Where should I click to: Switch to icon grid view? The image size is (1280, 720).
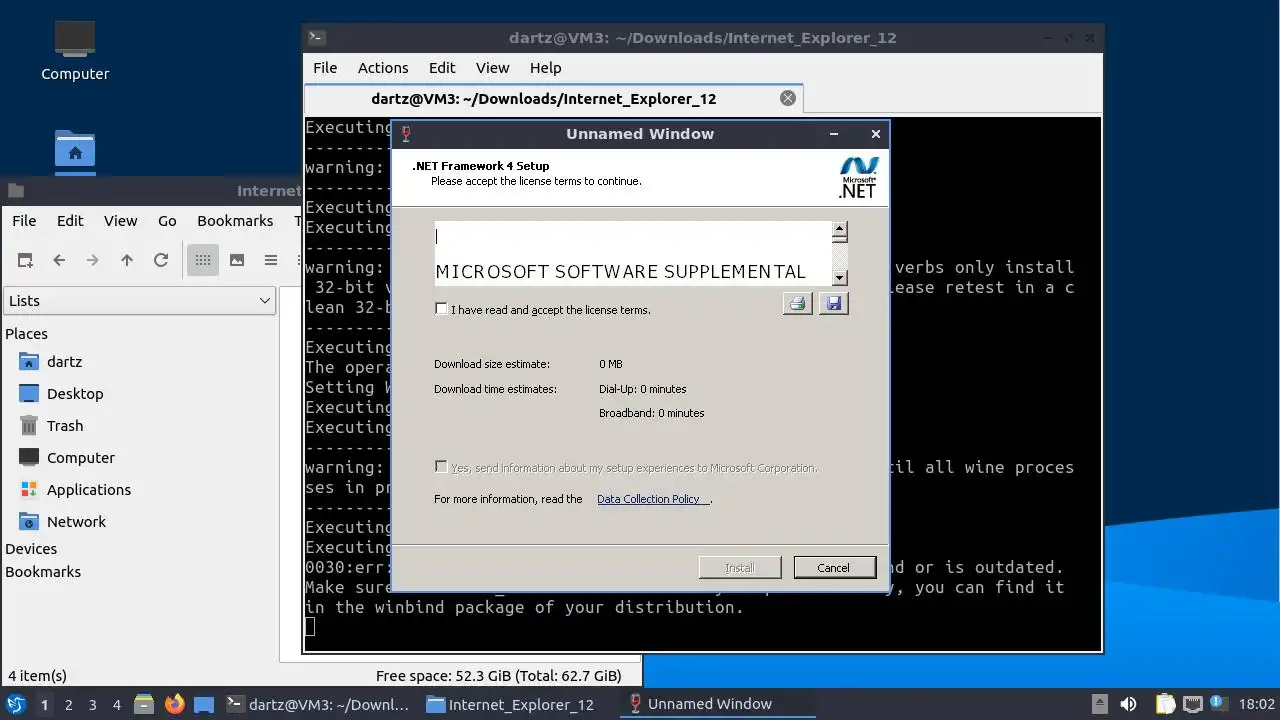pyautogui.click(x=203, y=260)
